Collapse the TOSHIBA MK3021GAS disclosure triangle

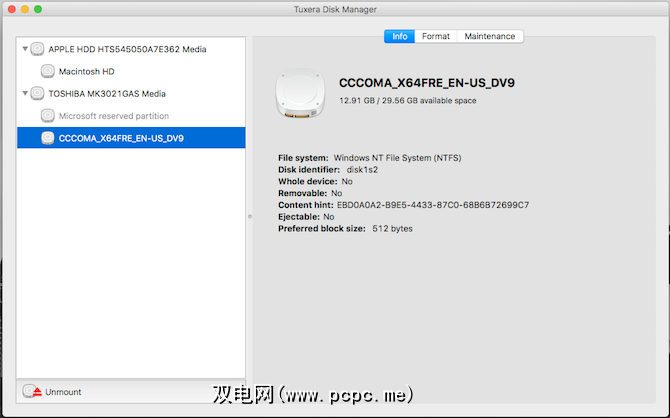pos(25,93)
